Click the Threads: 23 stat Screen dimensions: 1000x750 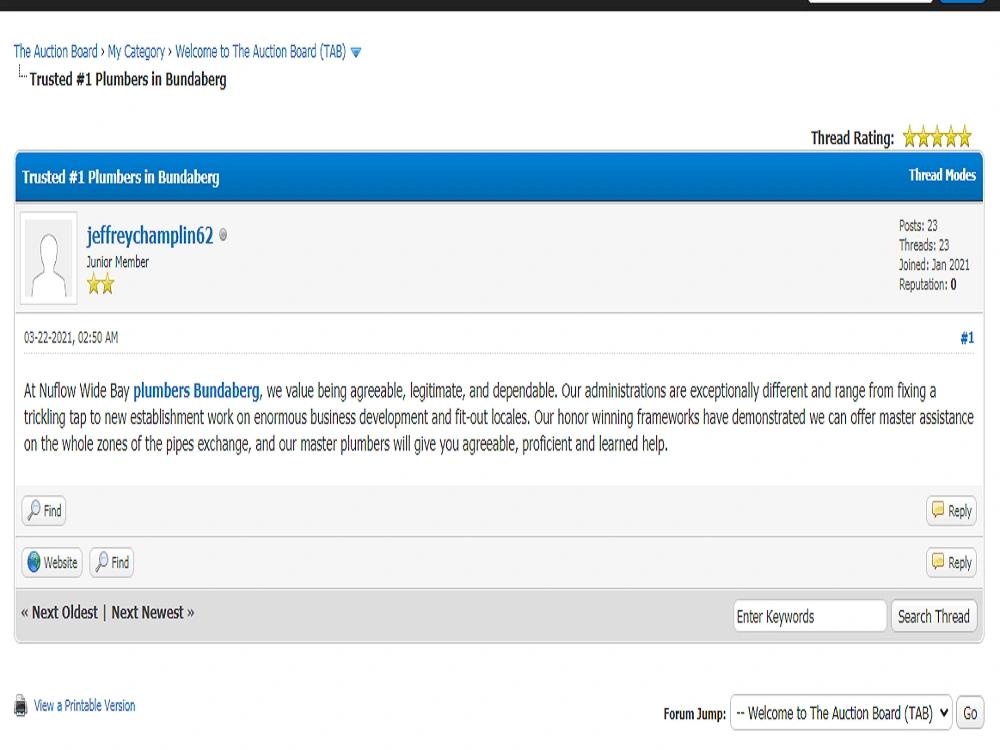click(923, 245)
